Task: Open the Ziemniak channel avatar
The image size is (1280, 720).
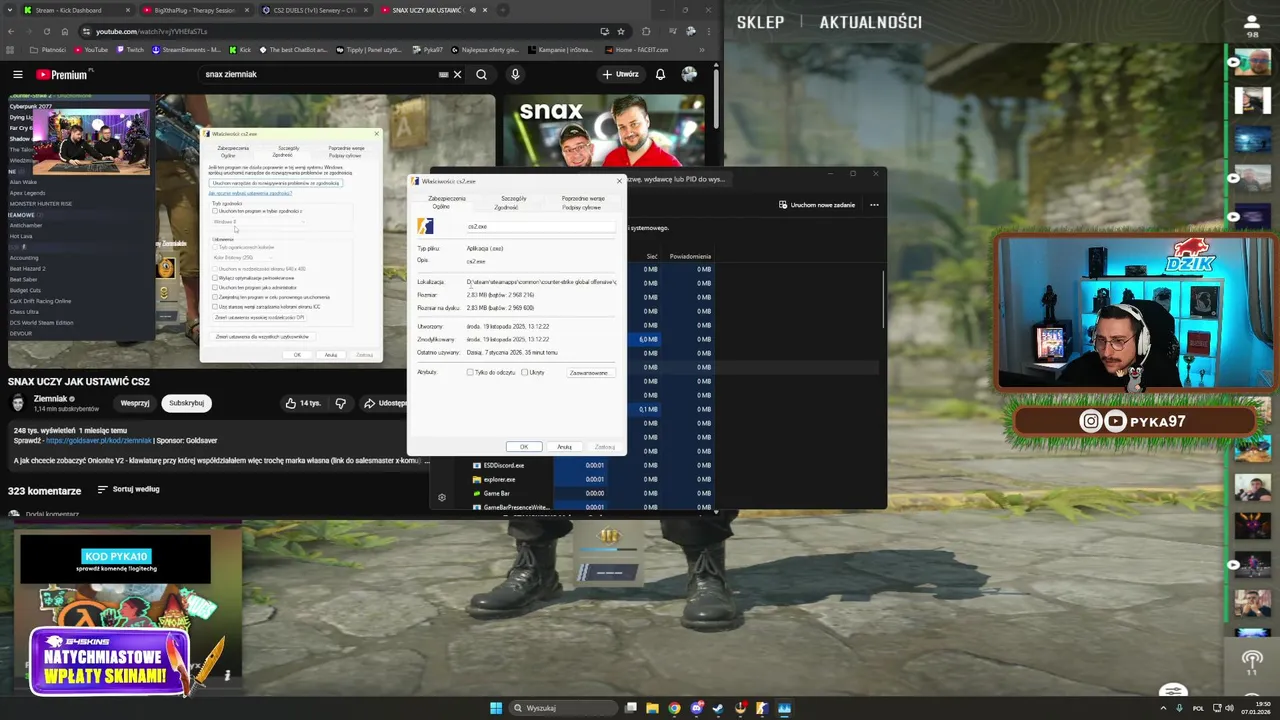Action: (17, 402)
